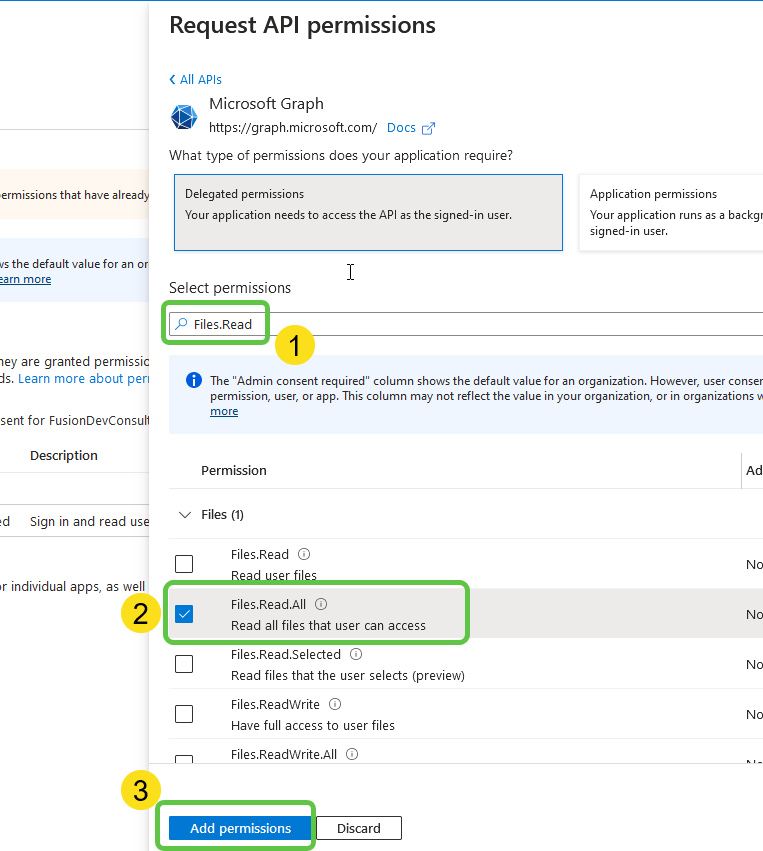
Task: Go back via All APIs link
Action: coord(196,79)
